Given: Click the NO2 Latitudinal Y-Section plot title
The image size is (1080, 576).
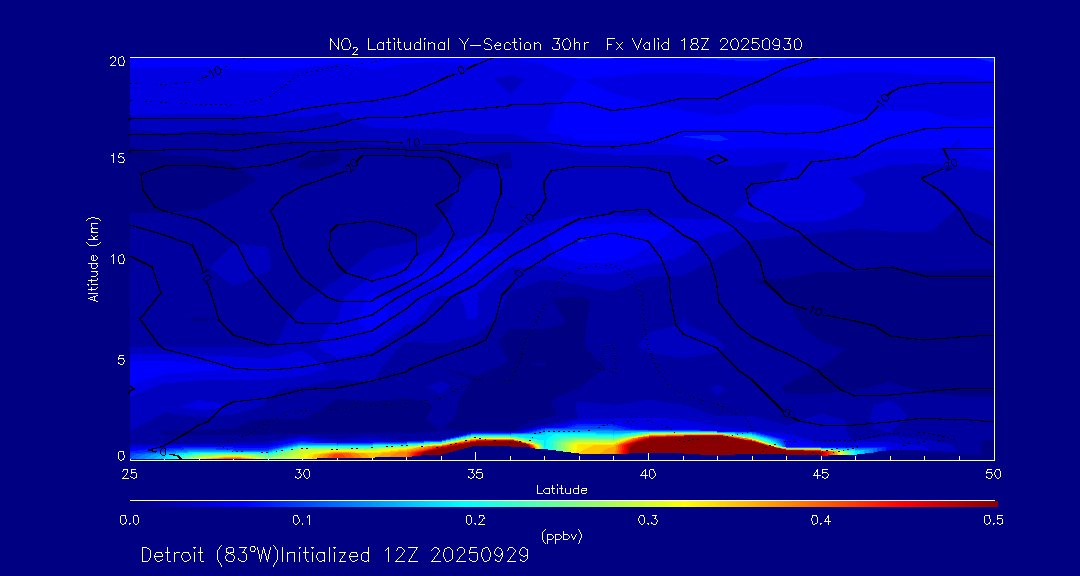Looking at the screenshot, I should coord(565,44).
